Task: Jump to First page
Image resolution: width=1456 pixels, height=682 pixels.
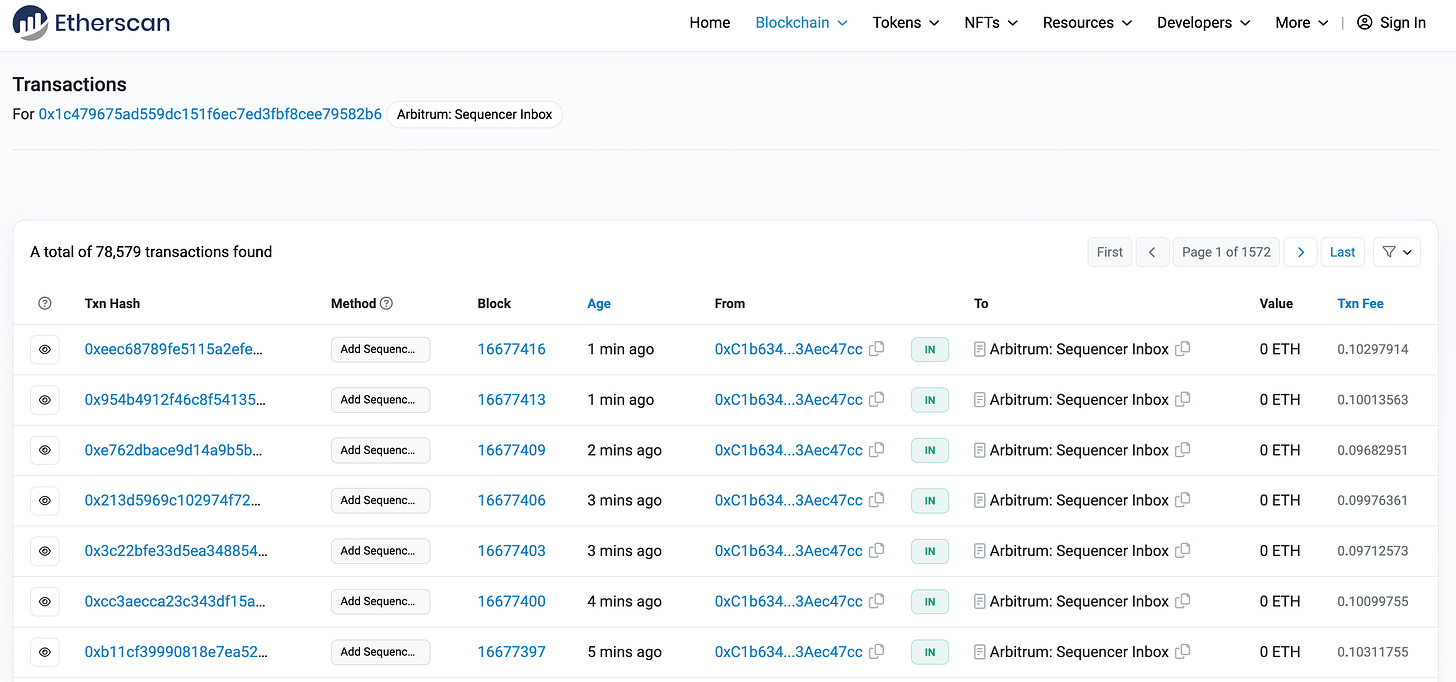Action: (1110, 252)
